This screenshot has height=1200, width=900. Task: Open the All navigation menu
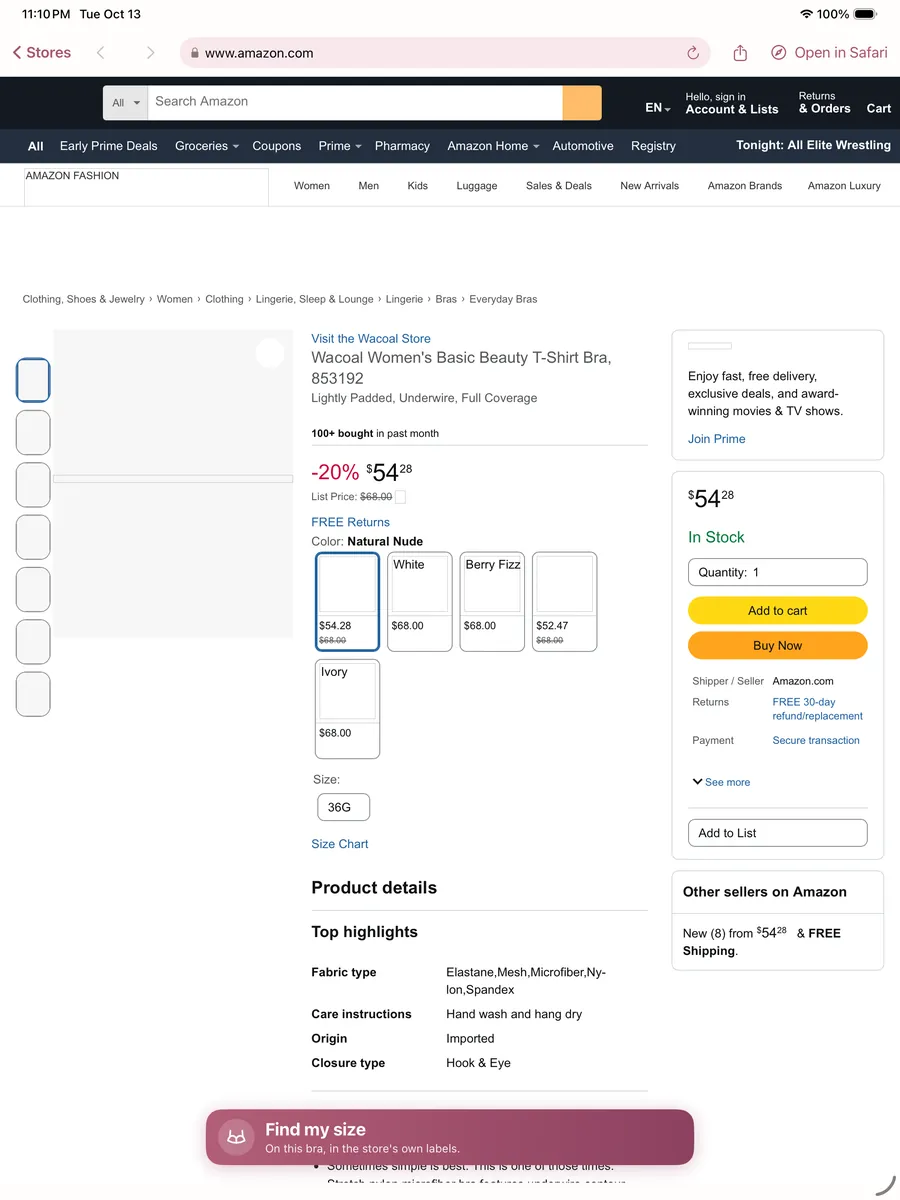point(36,146)
